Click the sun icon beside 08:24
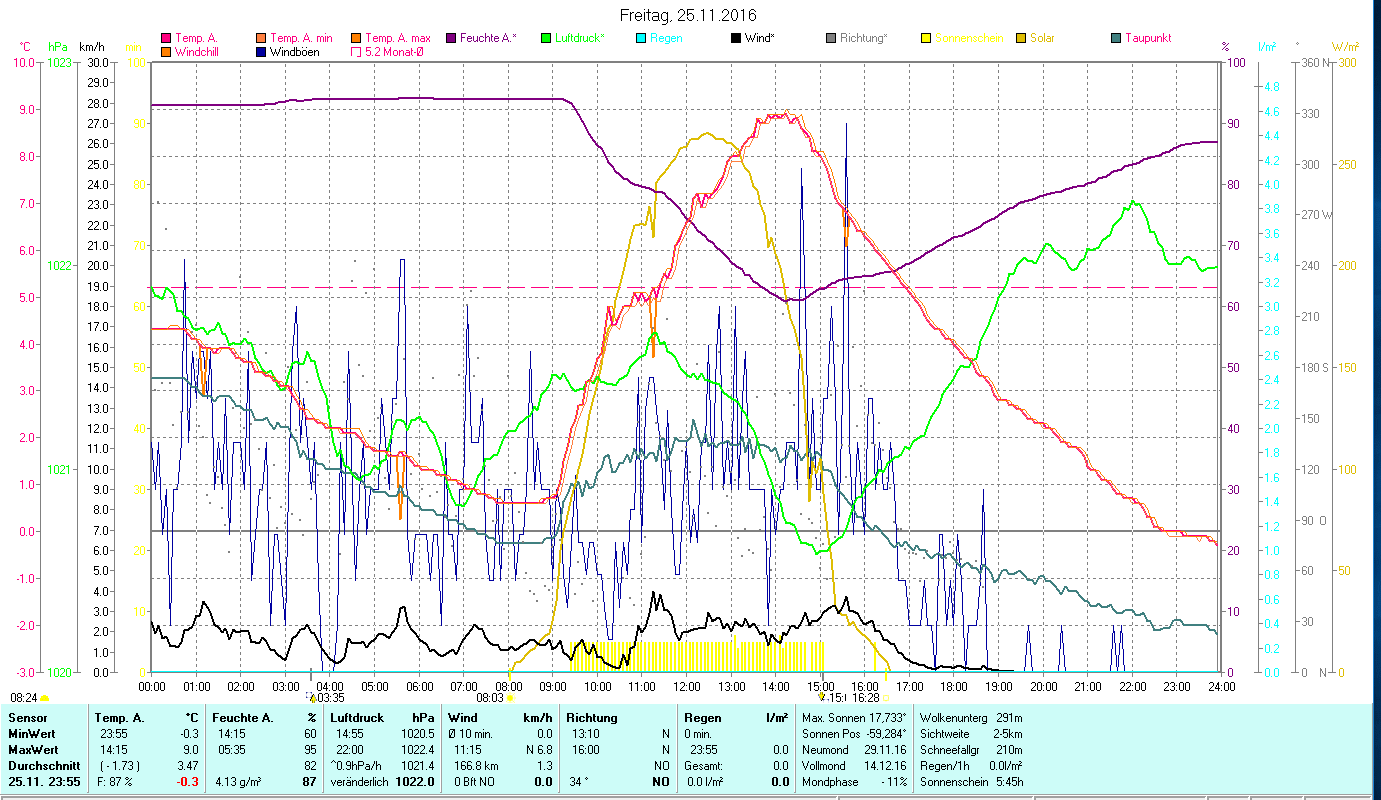Viewport: 1381px width, 800px height. 45,698
